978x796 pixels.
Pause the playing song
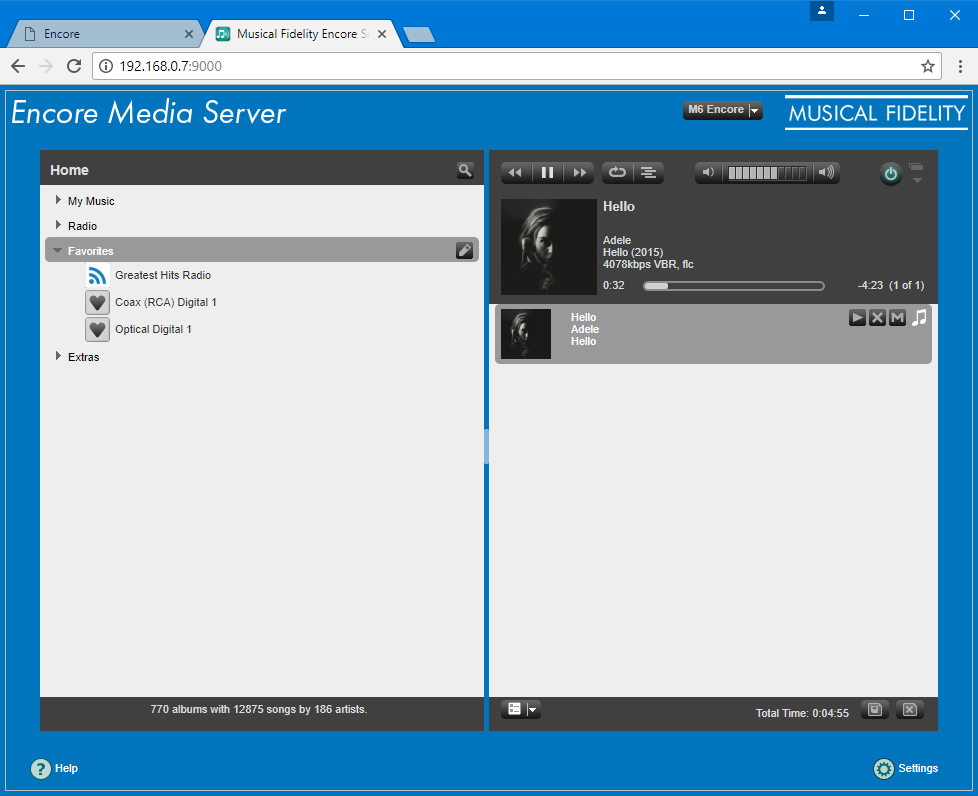click(x=547, y=173)
